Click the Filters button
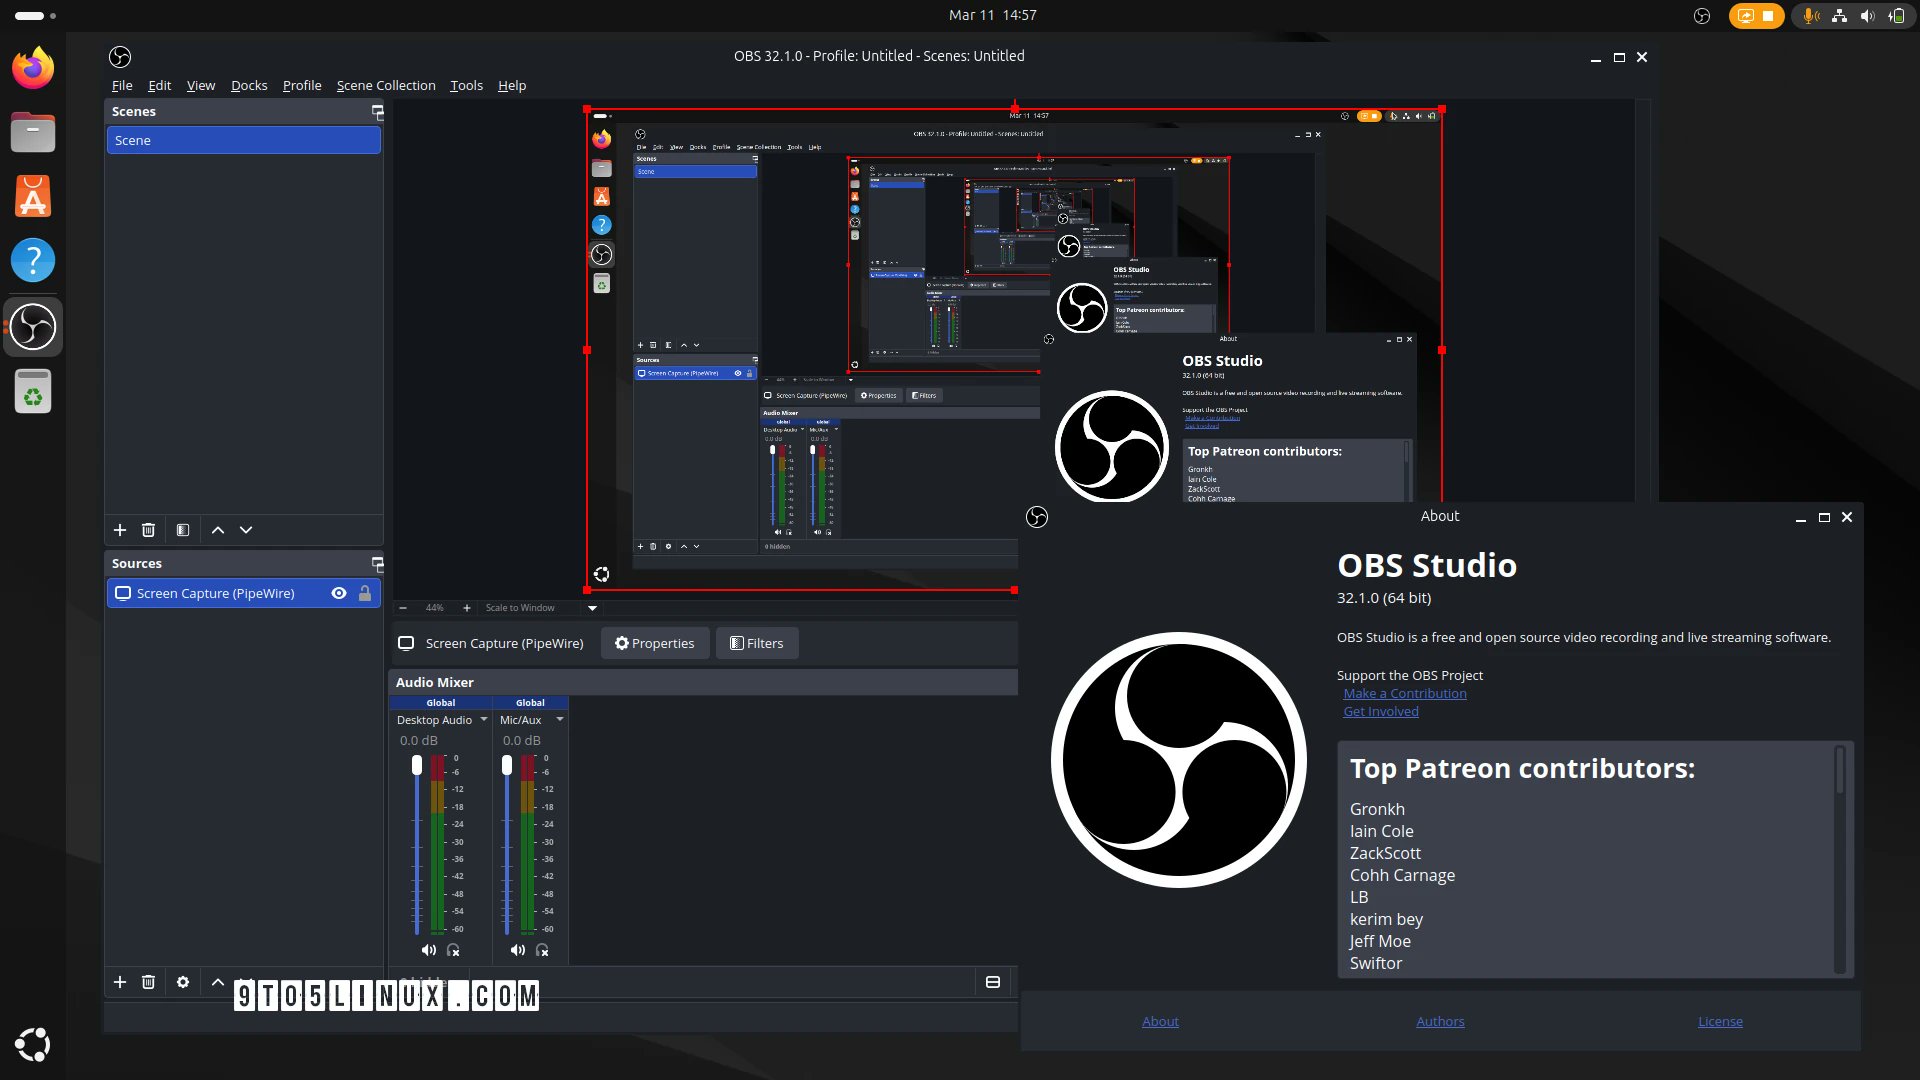Screen dimensions: 1920x1080 (756, 643)
